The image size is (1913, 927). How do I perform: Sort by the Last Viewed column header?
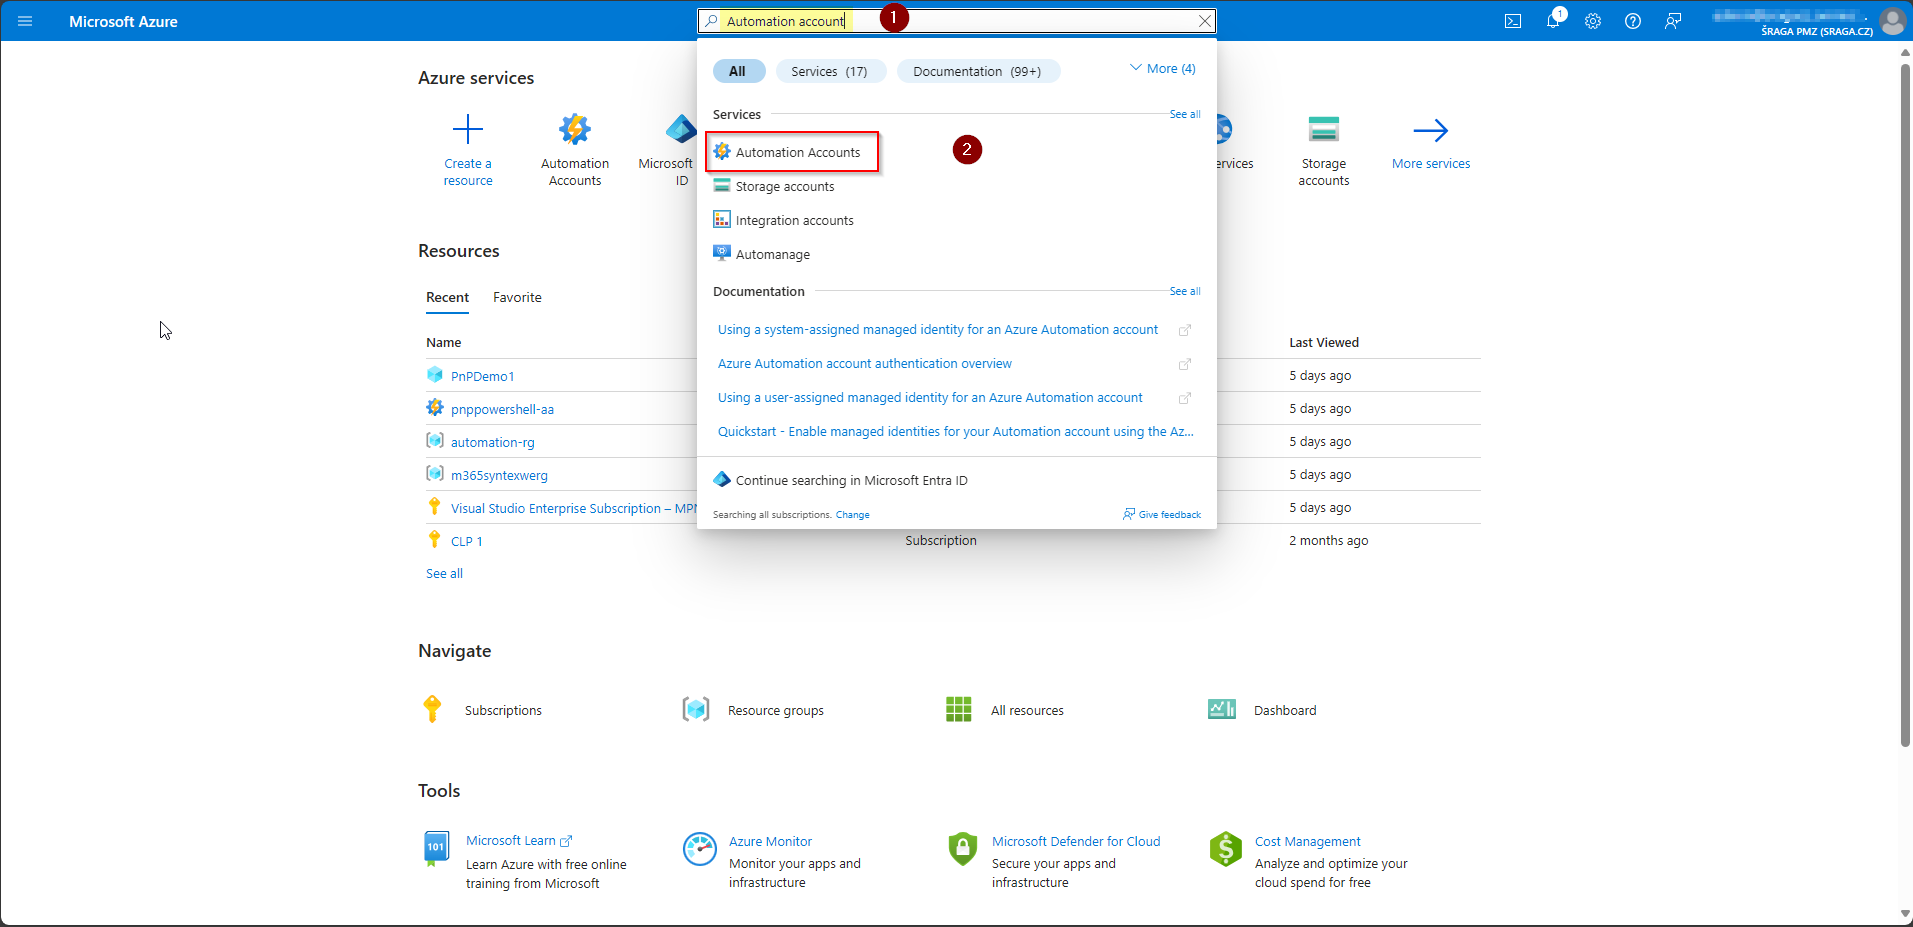point(1324,342)
